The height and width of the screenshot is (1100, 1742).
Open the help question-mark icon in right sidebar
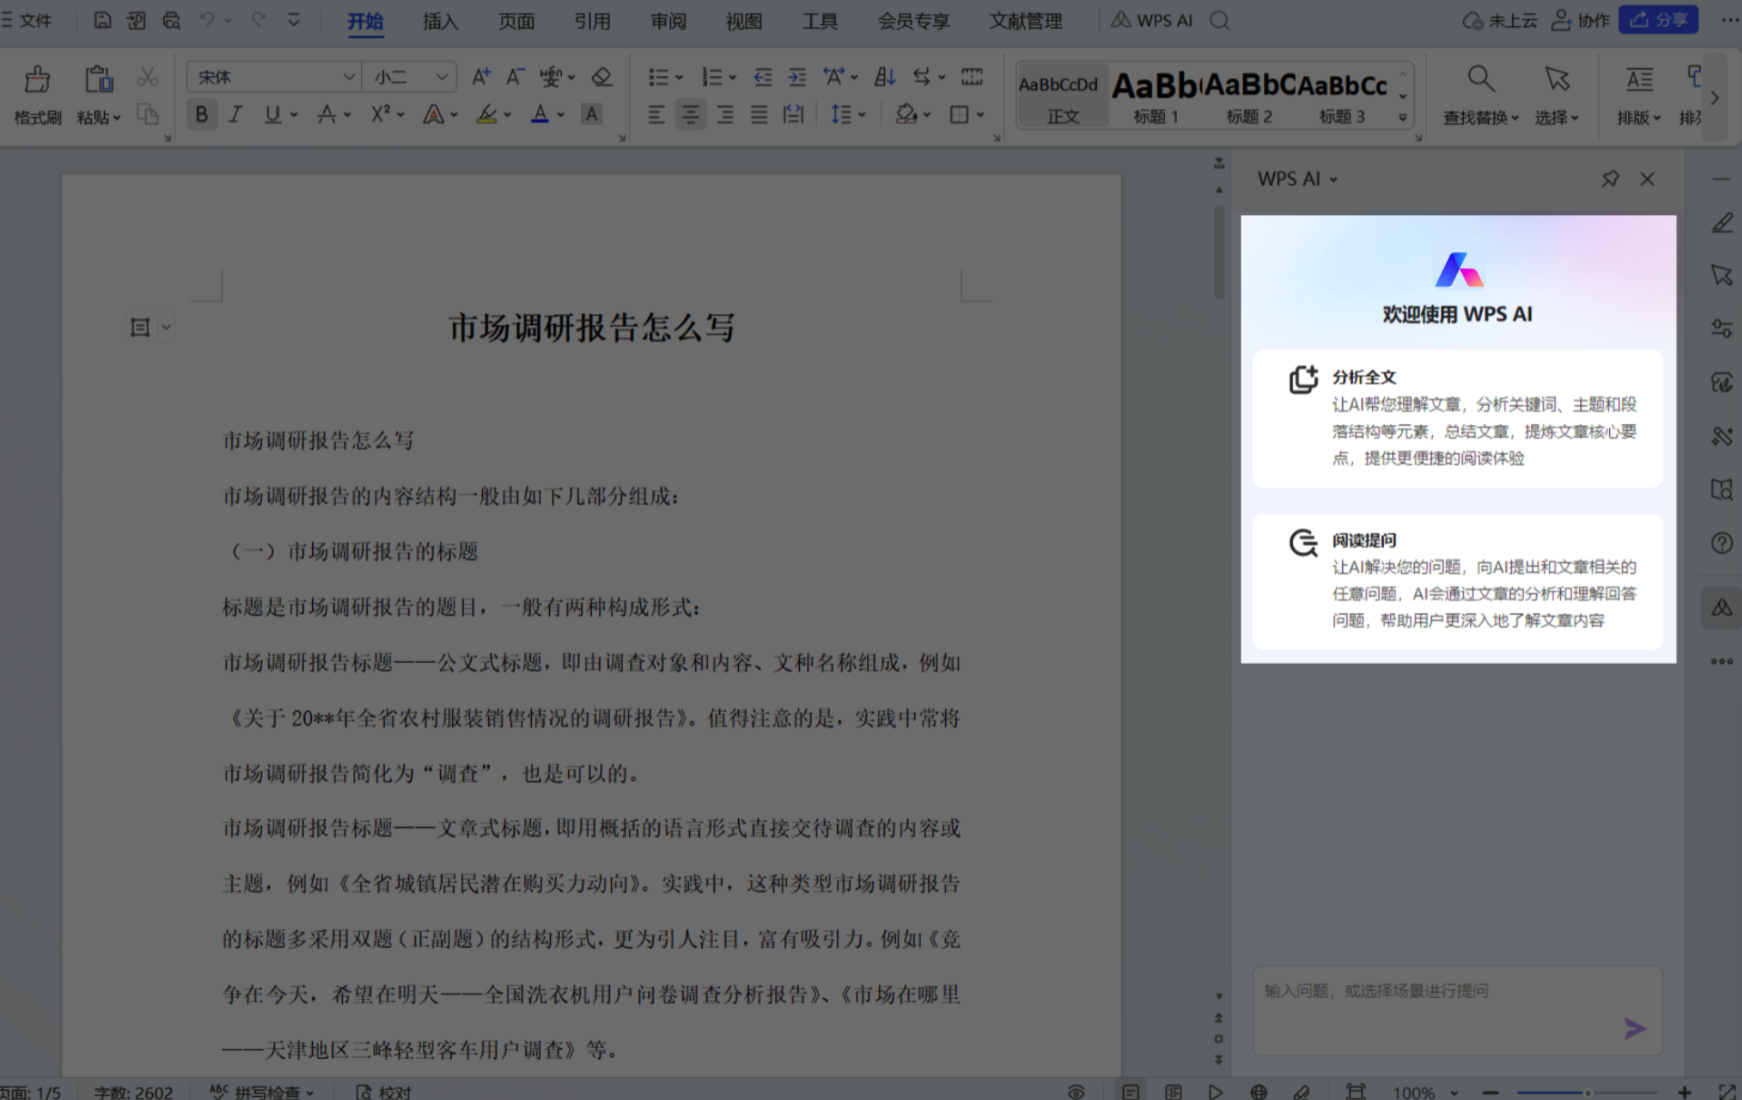(1721, 543)
